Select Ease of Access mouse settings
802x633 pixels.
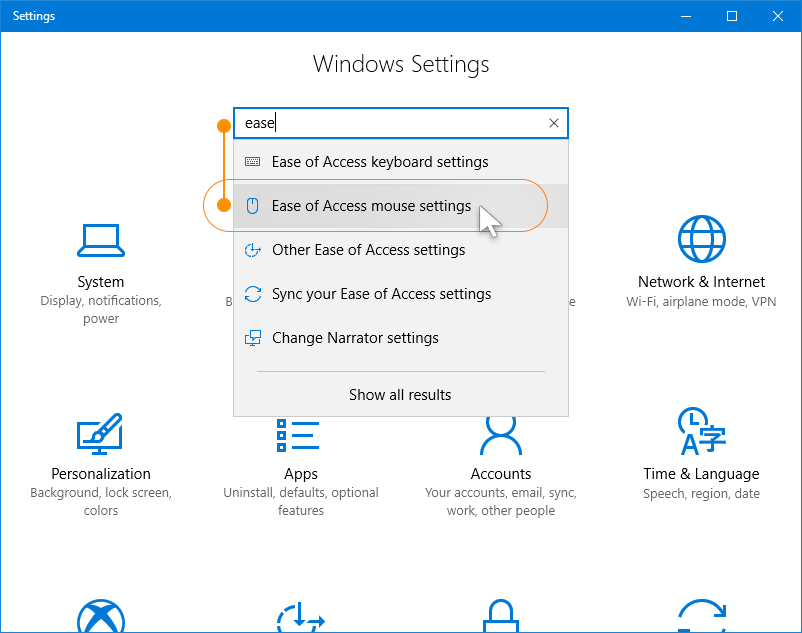coord(371,206)
